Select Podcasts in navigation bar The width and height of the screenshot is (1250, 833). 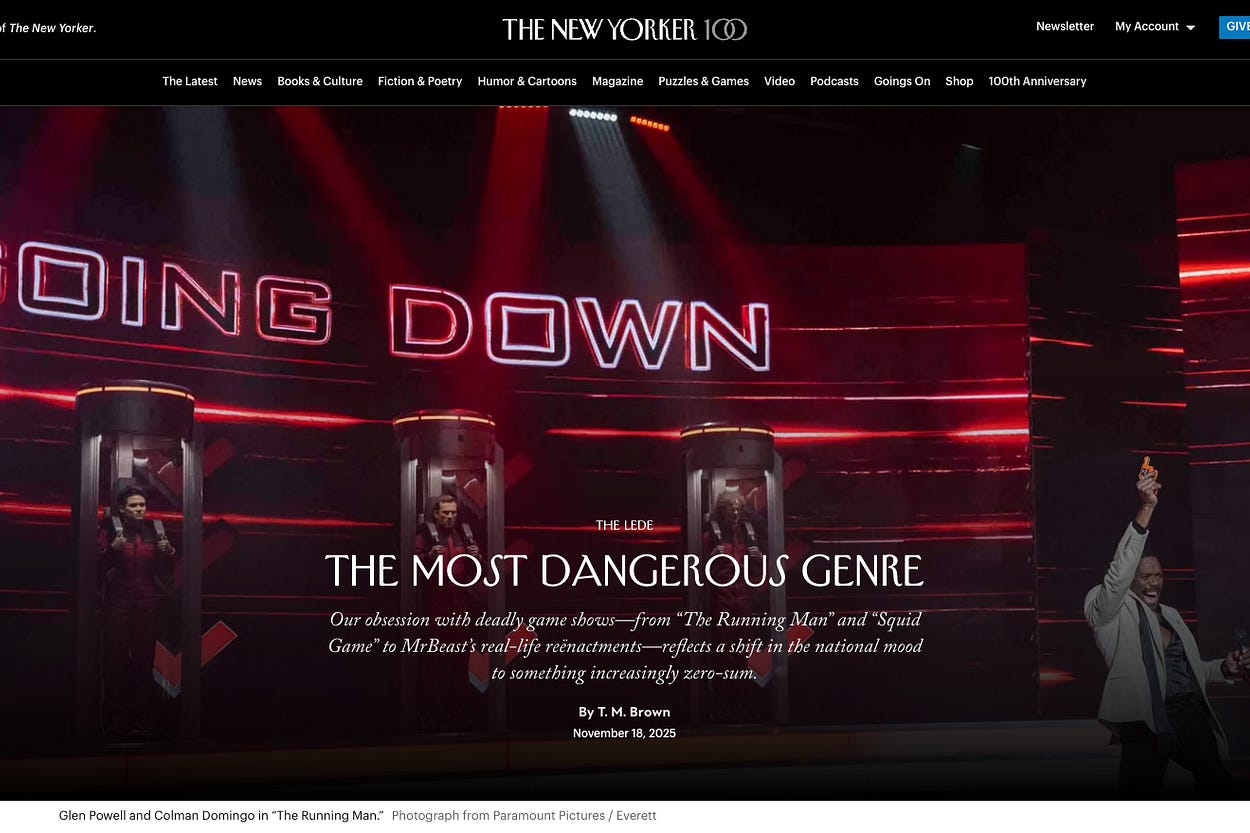pos(834,81)
